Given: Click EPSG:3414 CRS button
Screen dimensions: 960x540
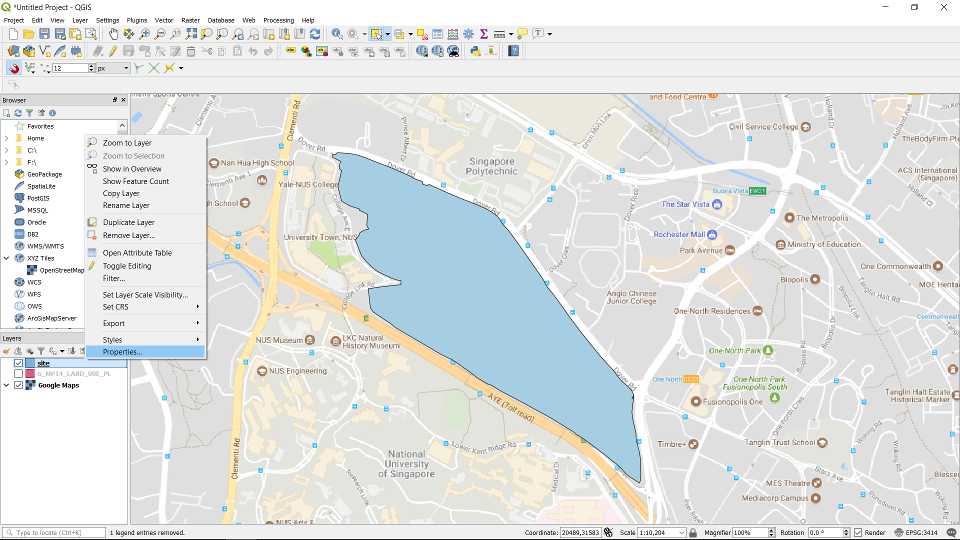Looking at the screenshot, I should point(917,533).
